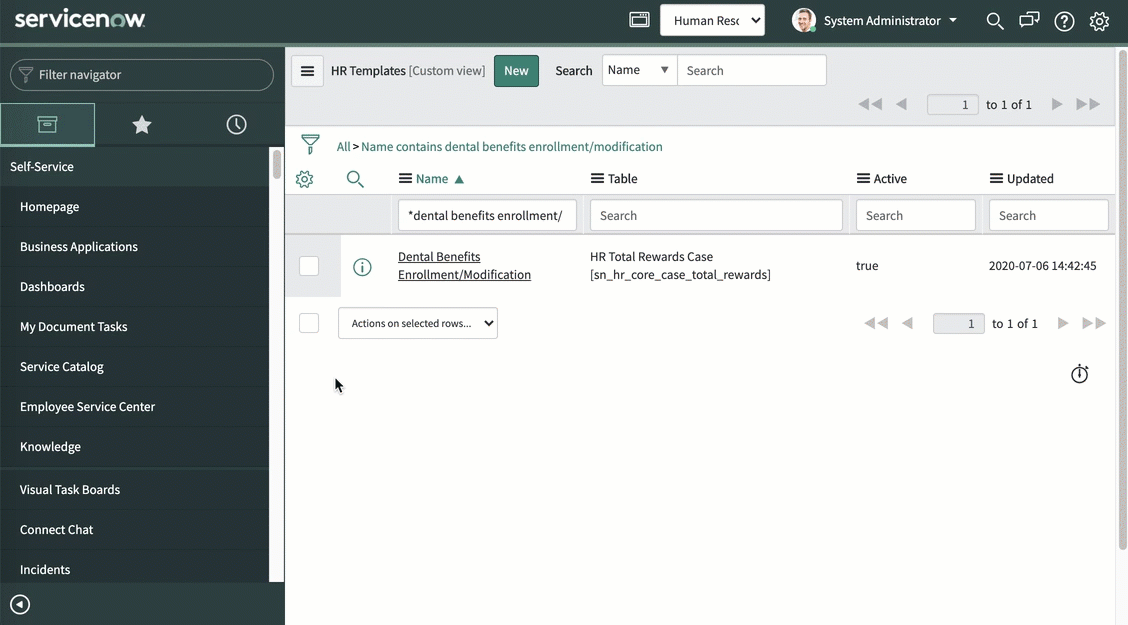Open the Human Resources scope dropdown
Screen dimensions: 1128x625
pyautogui.click(x=712, y=20)
